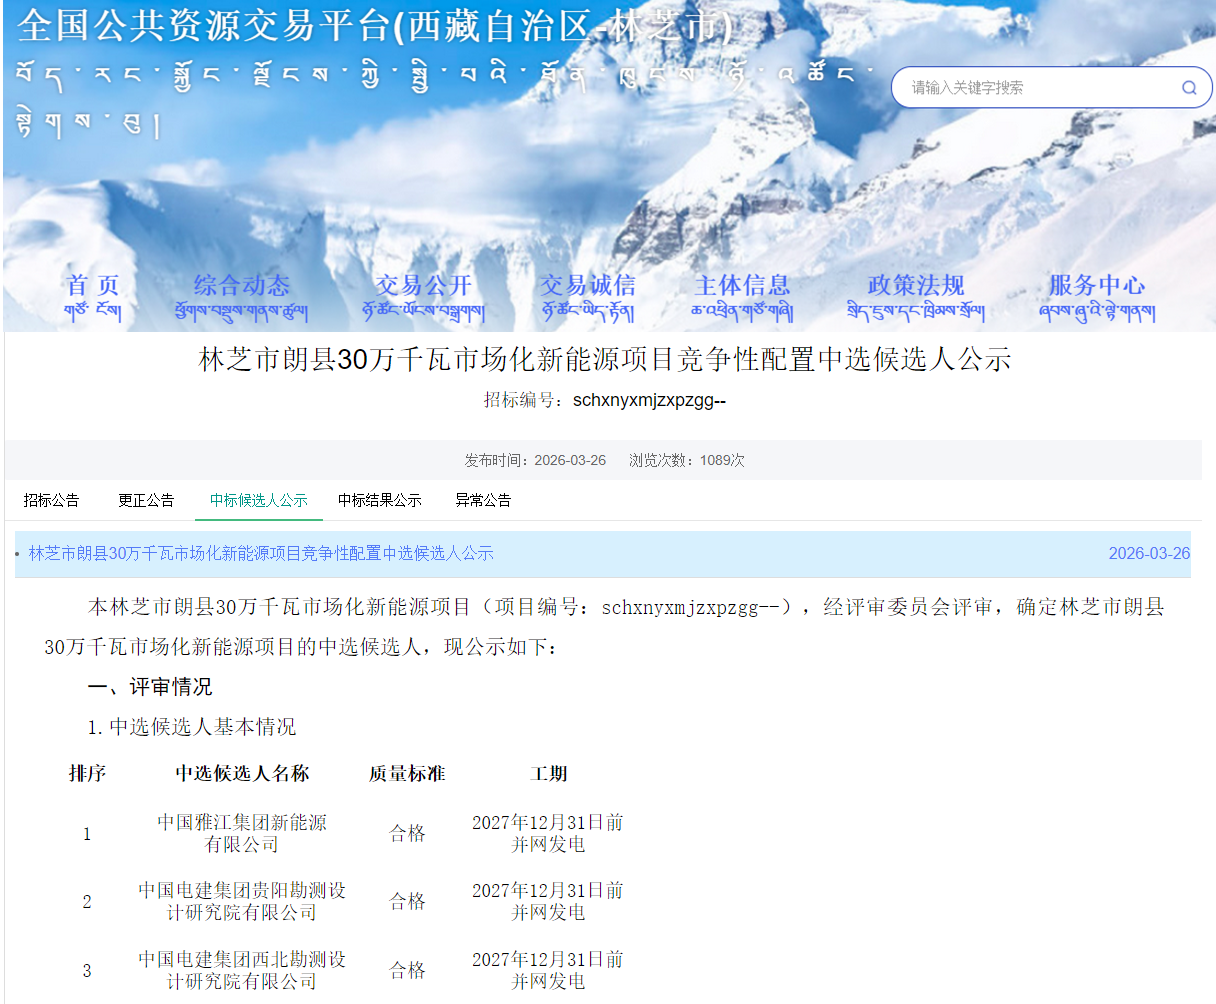Open the 综合动态 navigation menu
The width and height of the screenshot is (1216, 1004).
click(241, 298)
